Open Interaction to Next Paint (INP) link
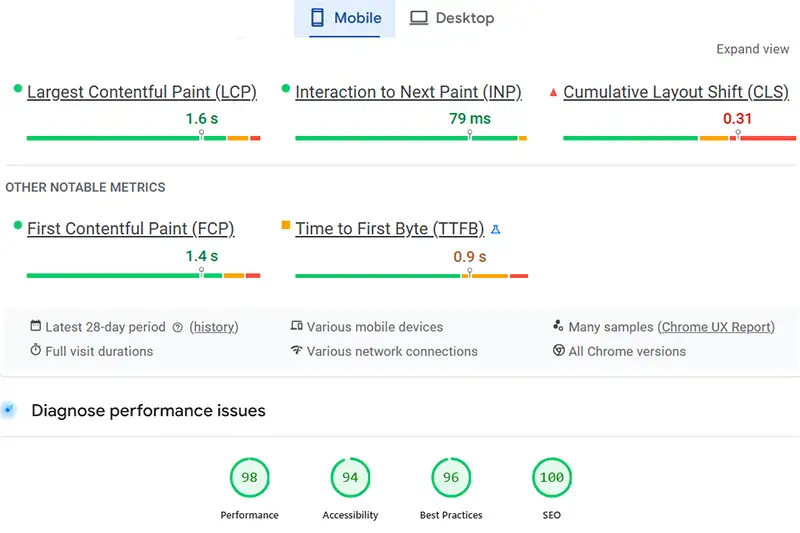The height and width of the screenshot is (533, 800). (410, 92)
